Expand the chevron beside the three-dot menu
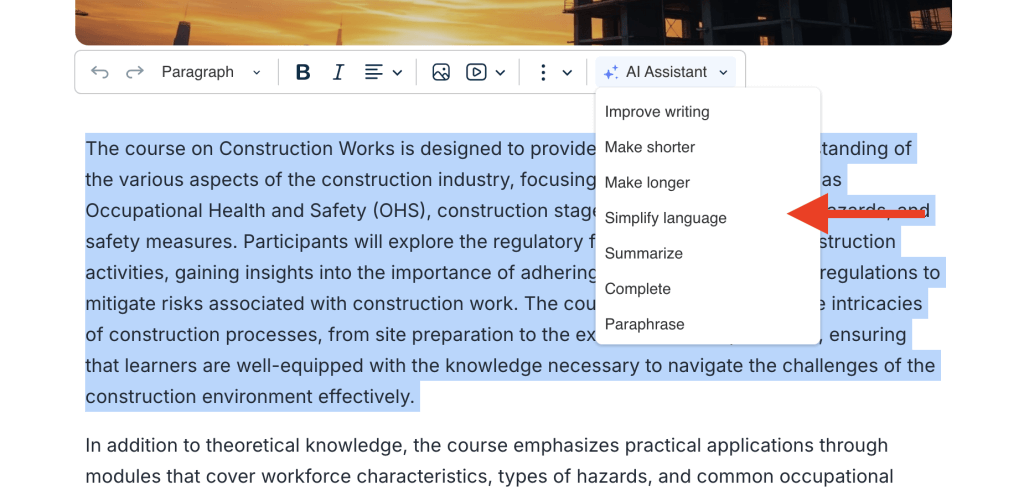 (567, 72)
